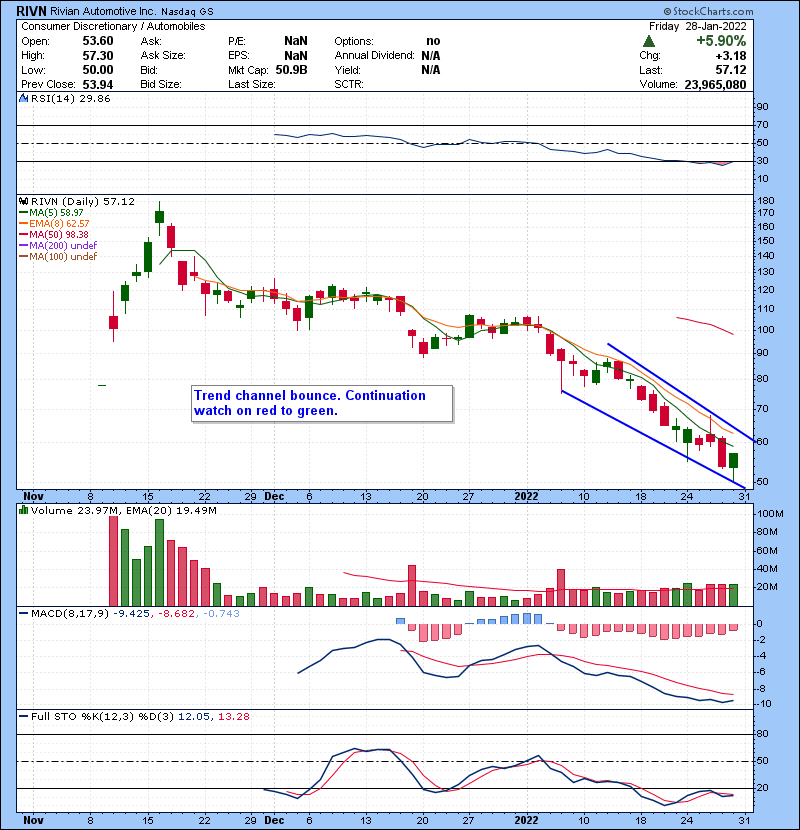Click the EMA(8) 62.57 legend entry
The height and width of the screenshot is (830, 800).
[x=55, y=224]
